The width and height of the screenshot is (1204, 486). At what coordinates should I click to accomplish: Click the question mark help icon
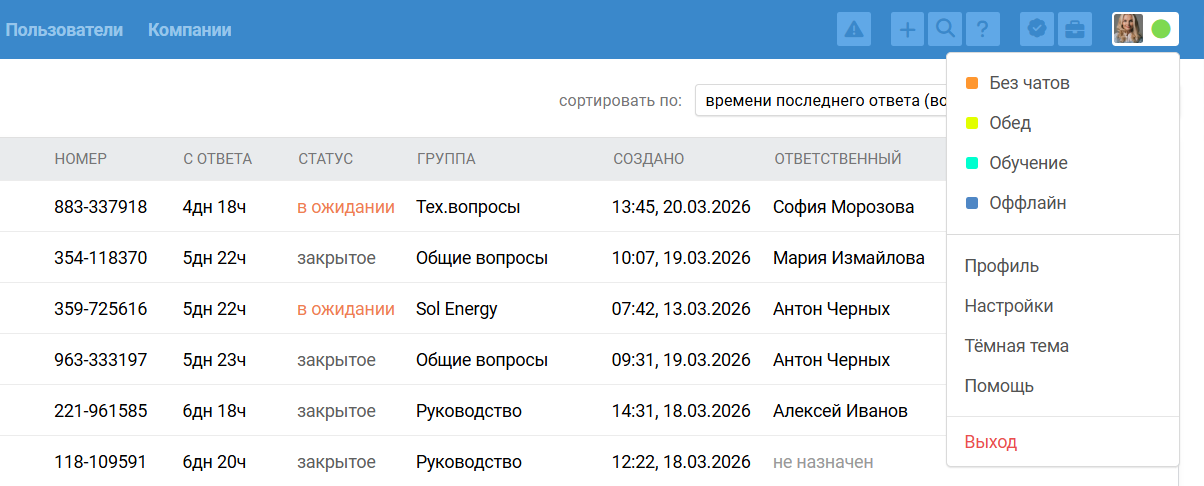[983, 30]
